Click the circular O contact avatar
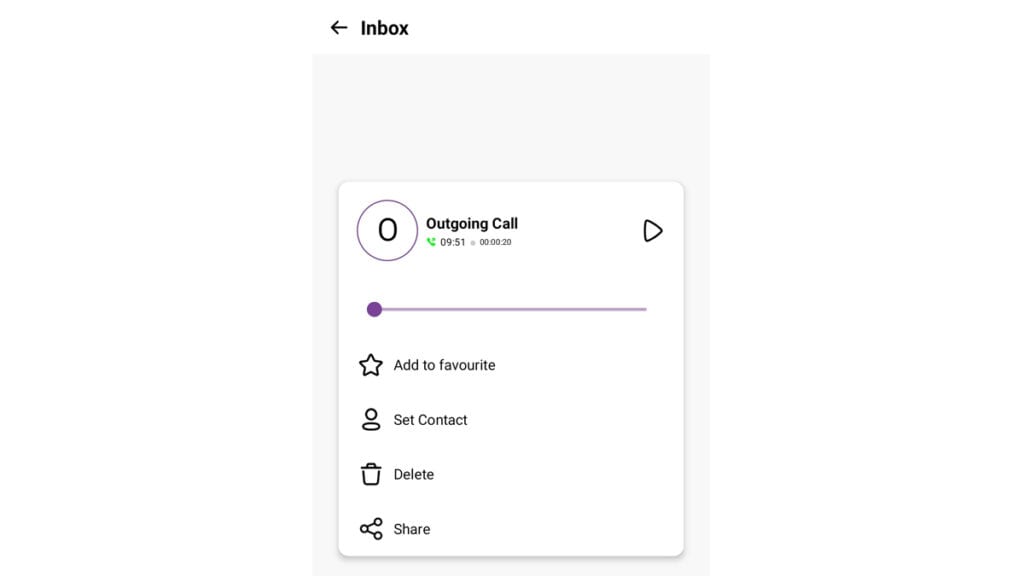Image resolution: width=1024 pixels, height=576 pixels. pos(387,231)
